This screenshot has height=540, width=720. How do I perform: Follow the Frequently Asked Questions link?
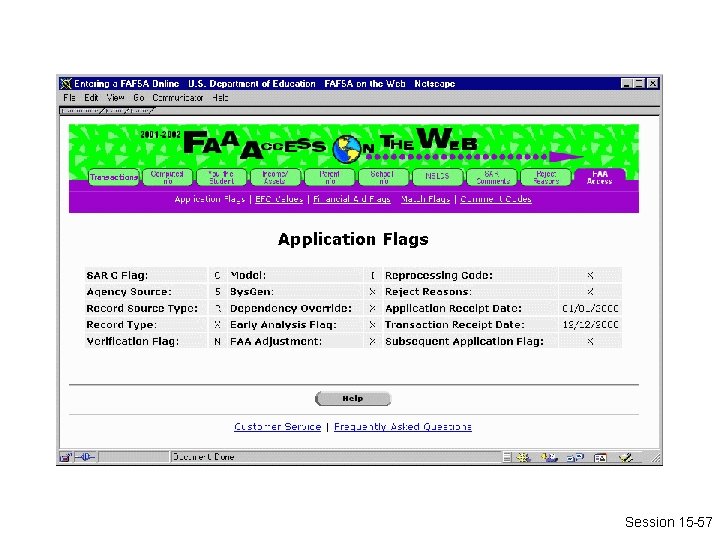tap(403, 427)
